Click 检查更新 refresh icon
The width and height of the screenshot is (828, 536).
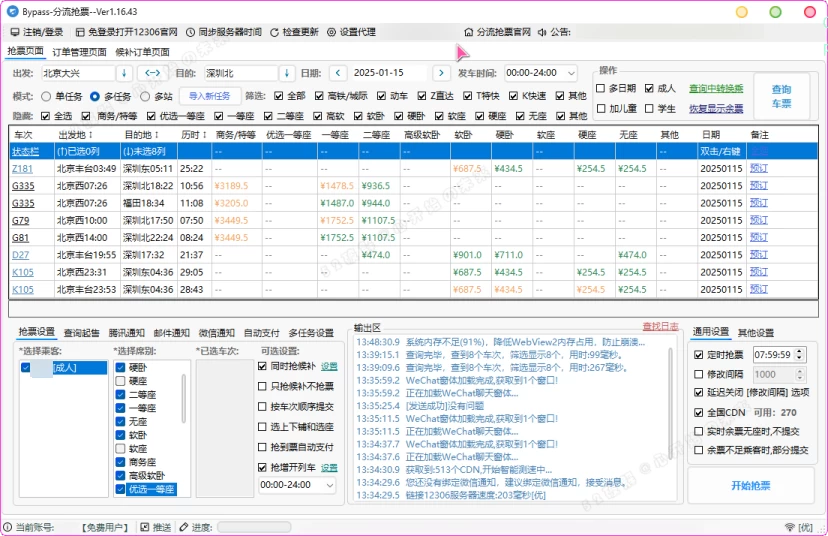[275, 32]
